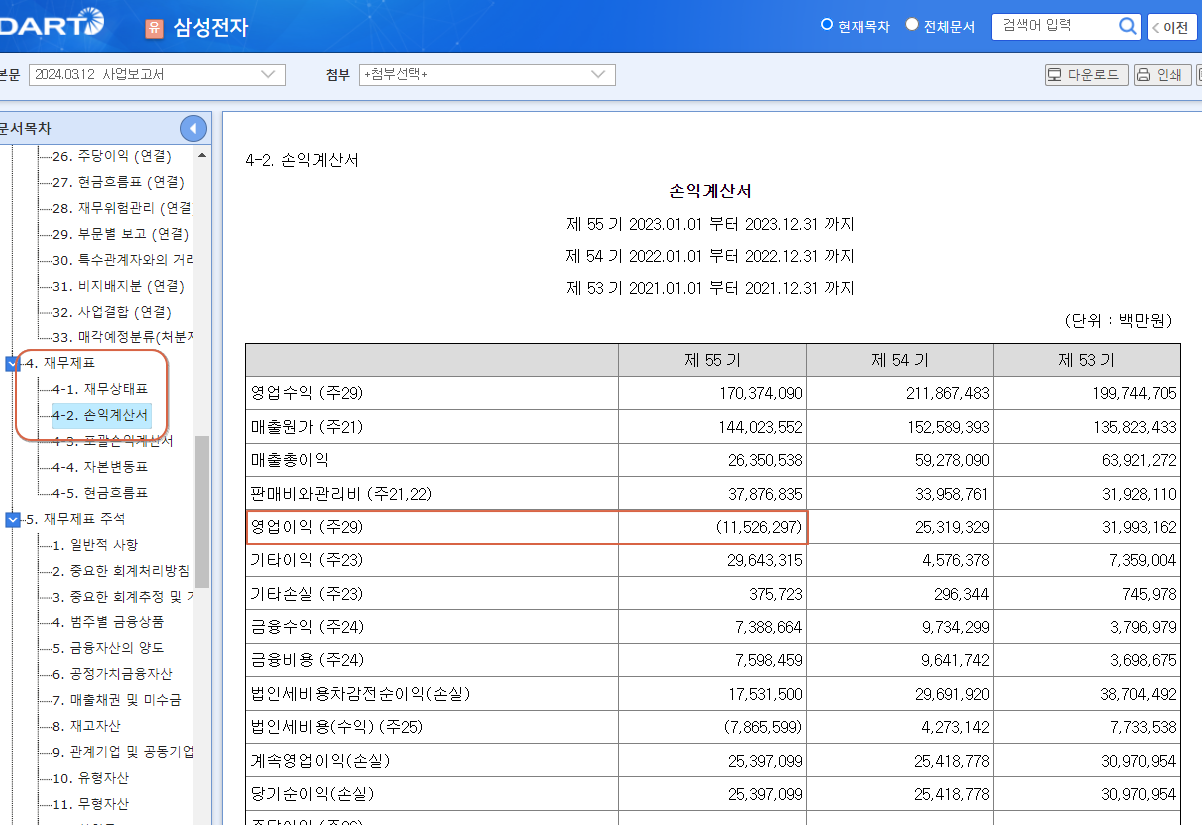
Task: Open 32. 사업결합 (연결) tree item
Action: (111, 312)
